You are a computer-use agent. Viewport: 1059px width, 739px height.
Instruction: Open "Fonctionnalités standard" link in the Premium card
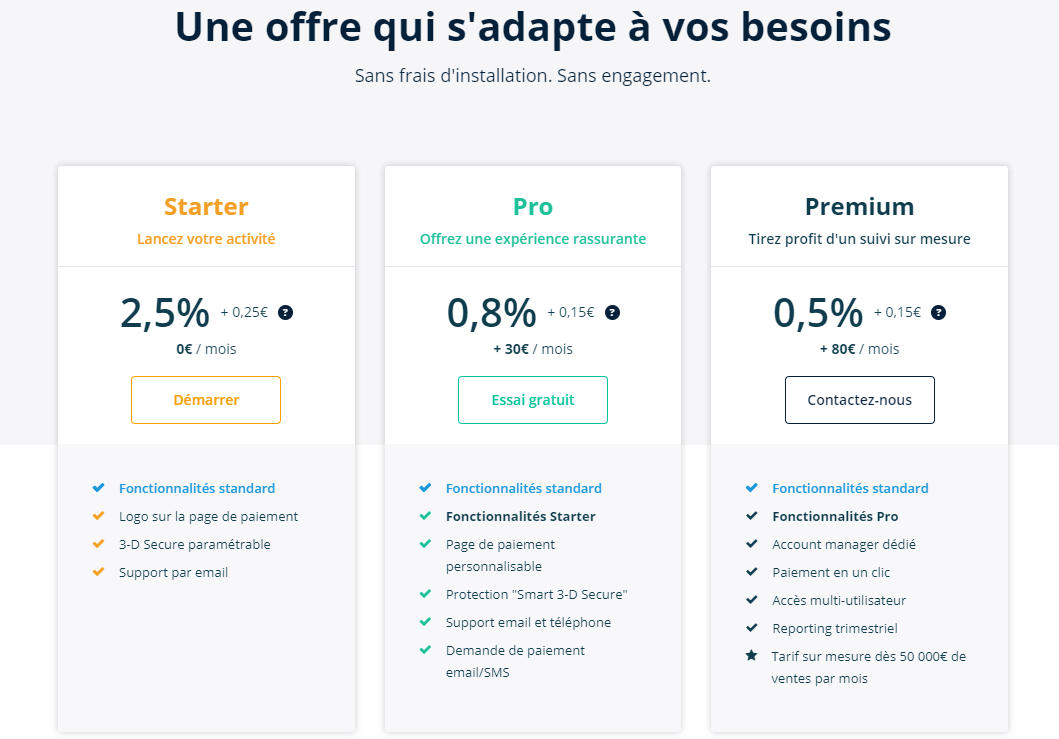coord(850,488)
